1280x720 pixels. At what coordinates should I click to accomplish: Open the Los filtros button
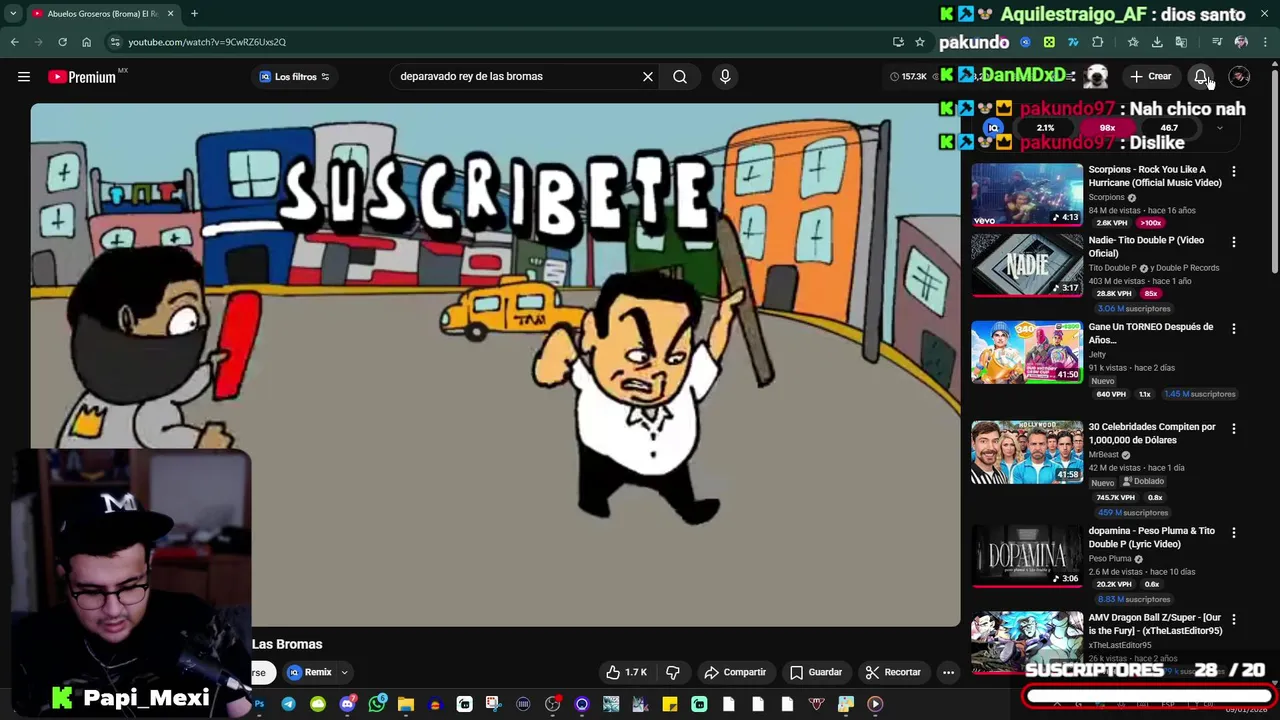tap(294, 77)
